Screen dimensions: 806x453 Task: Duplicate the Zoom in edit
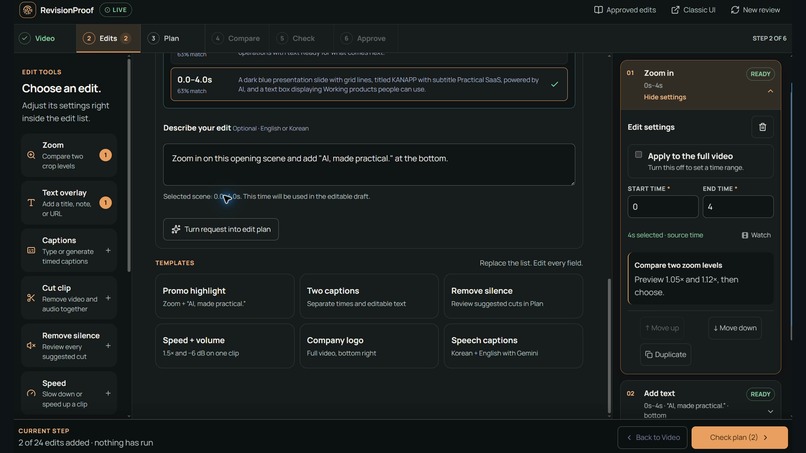coord(666,354)
